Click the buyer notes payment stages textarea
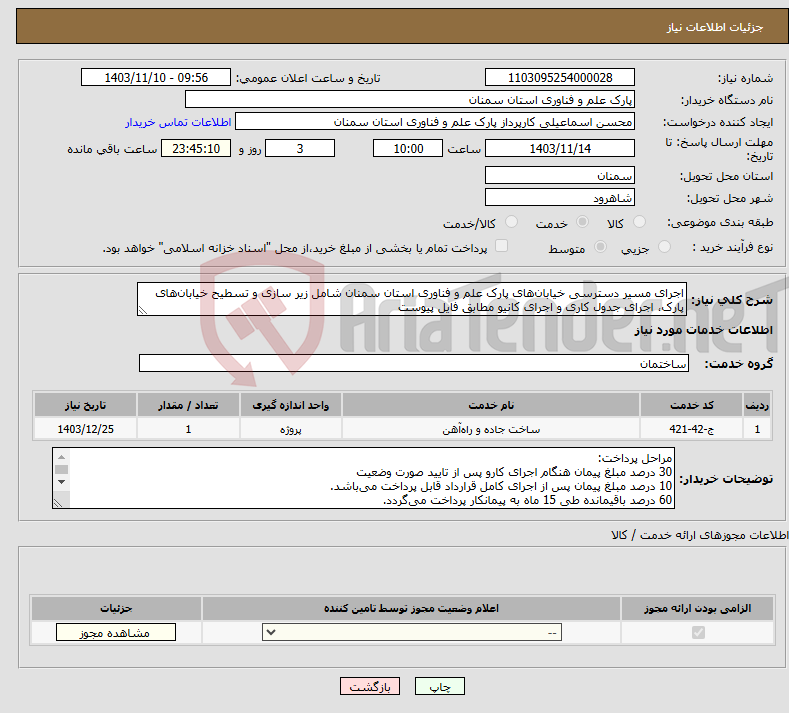This screenshot has width=789, height=713. (x=363, y=478)
